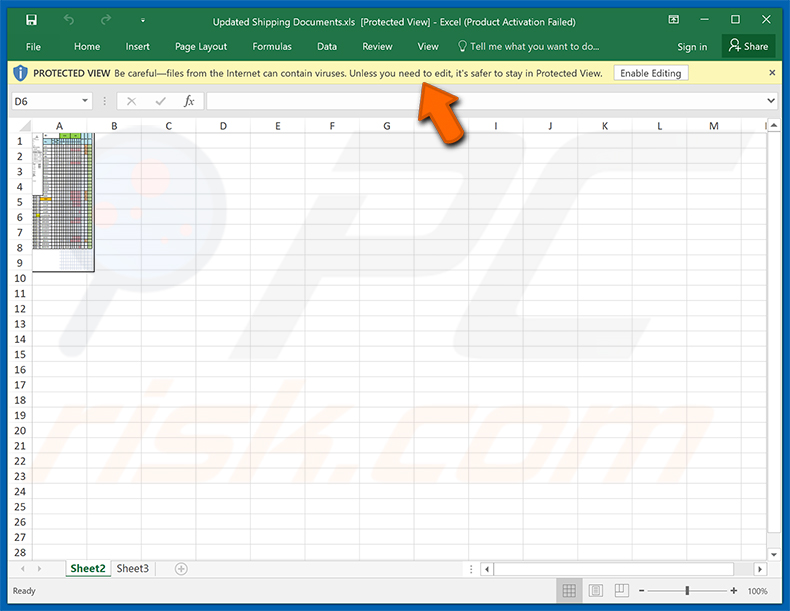Viewport: 790px width, 611px height.
Task: Click inside the formula bar input
Action: (485, 101)
